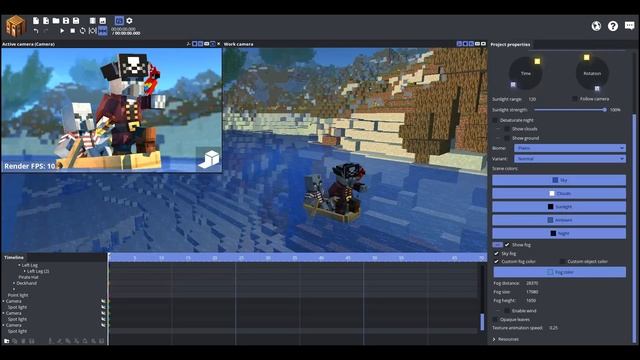640x360 pixels.
Task: Click the Sunlight strength slider handle
Action: pos(604,110)
